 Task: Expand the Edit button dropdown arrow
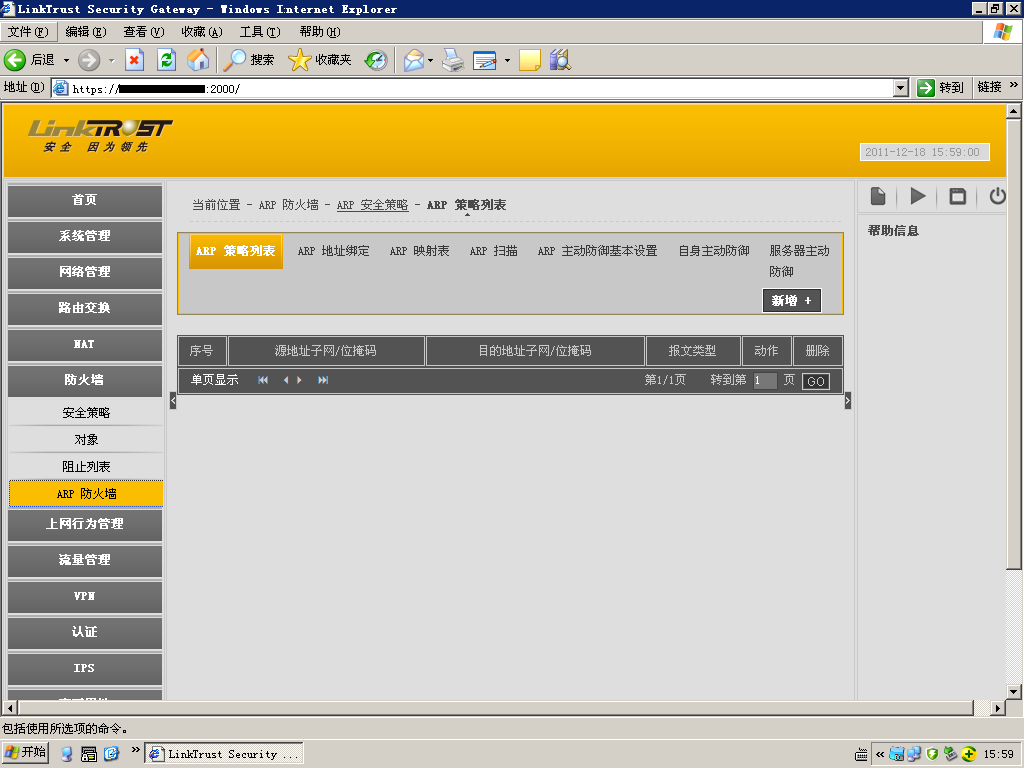click(507, 60)
